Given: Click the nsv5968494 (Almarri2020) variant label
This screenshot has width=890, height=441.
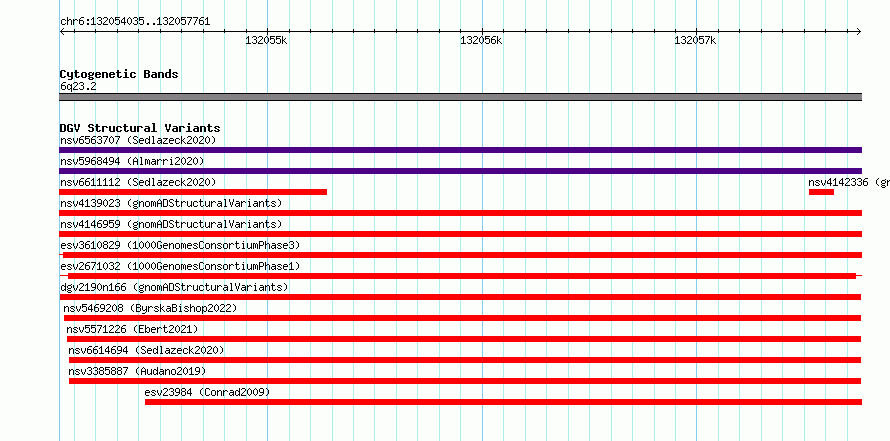Looking at the screenshot, I should pyautogui.click(x=132, y=161).
